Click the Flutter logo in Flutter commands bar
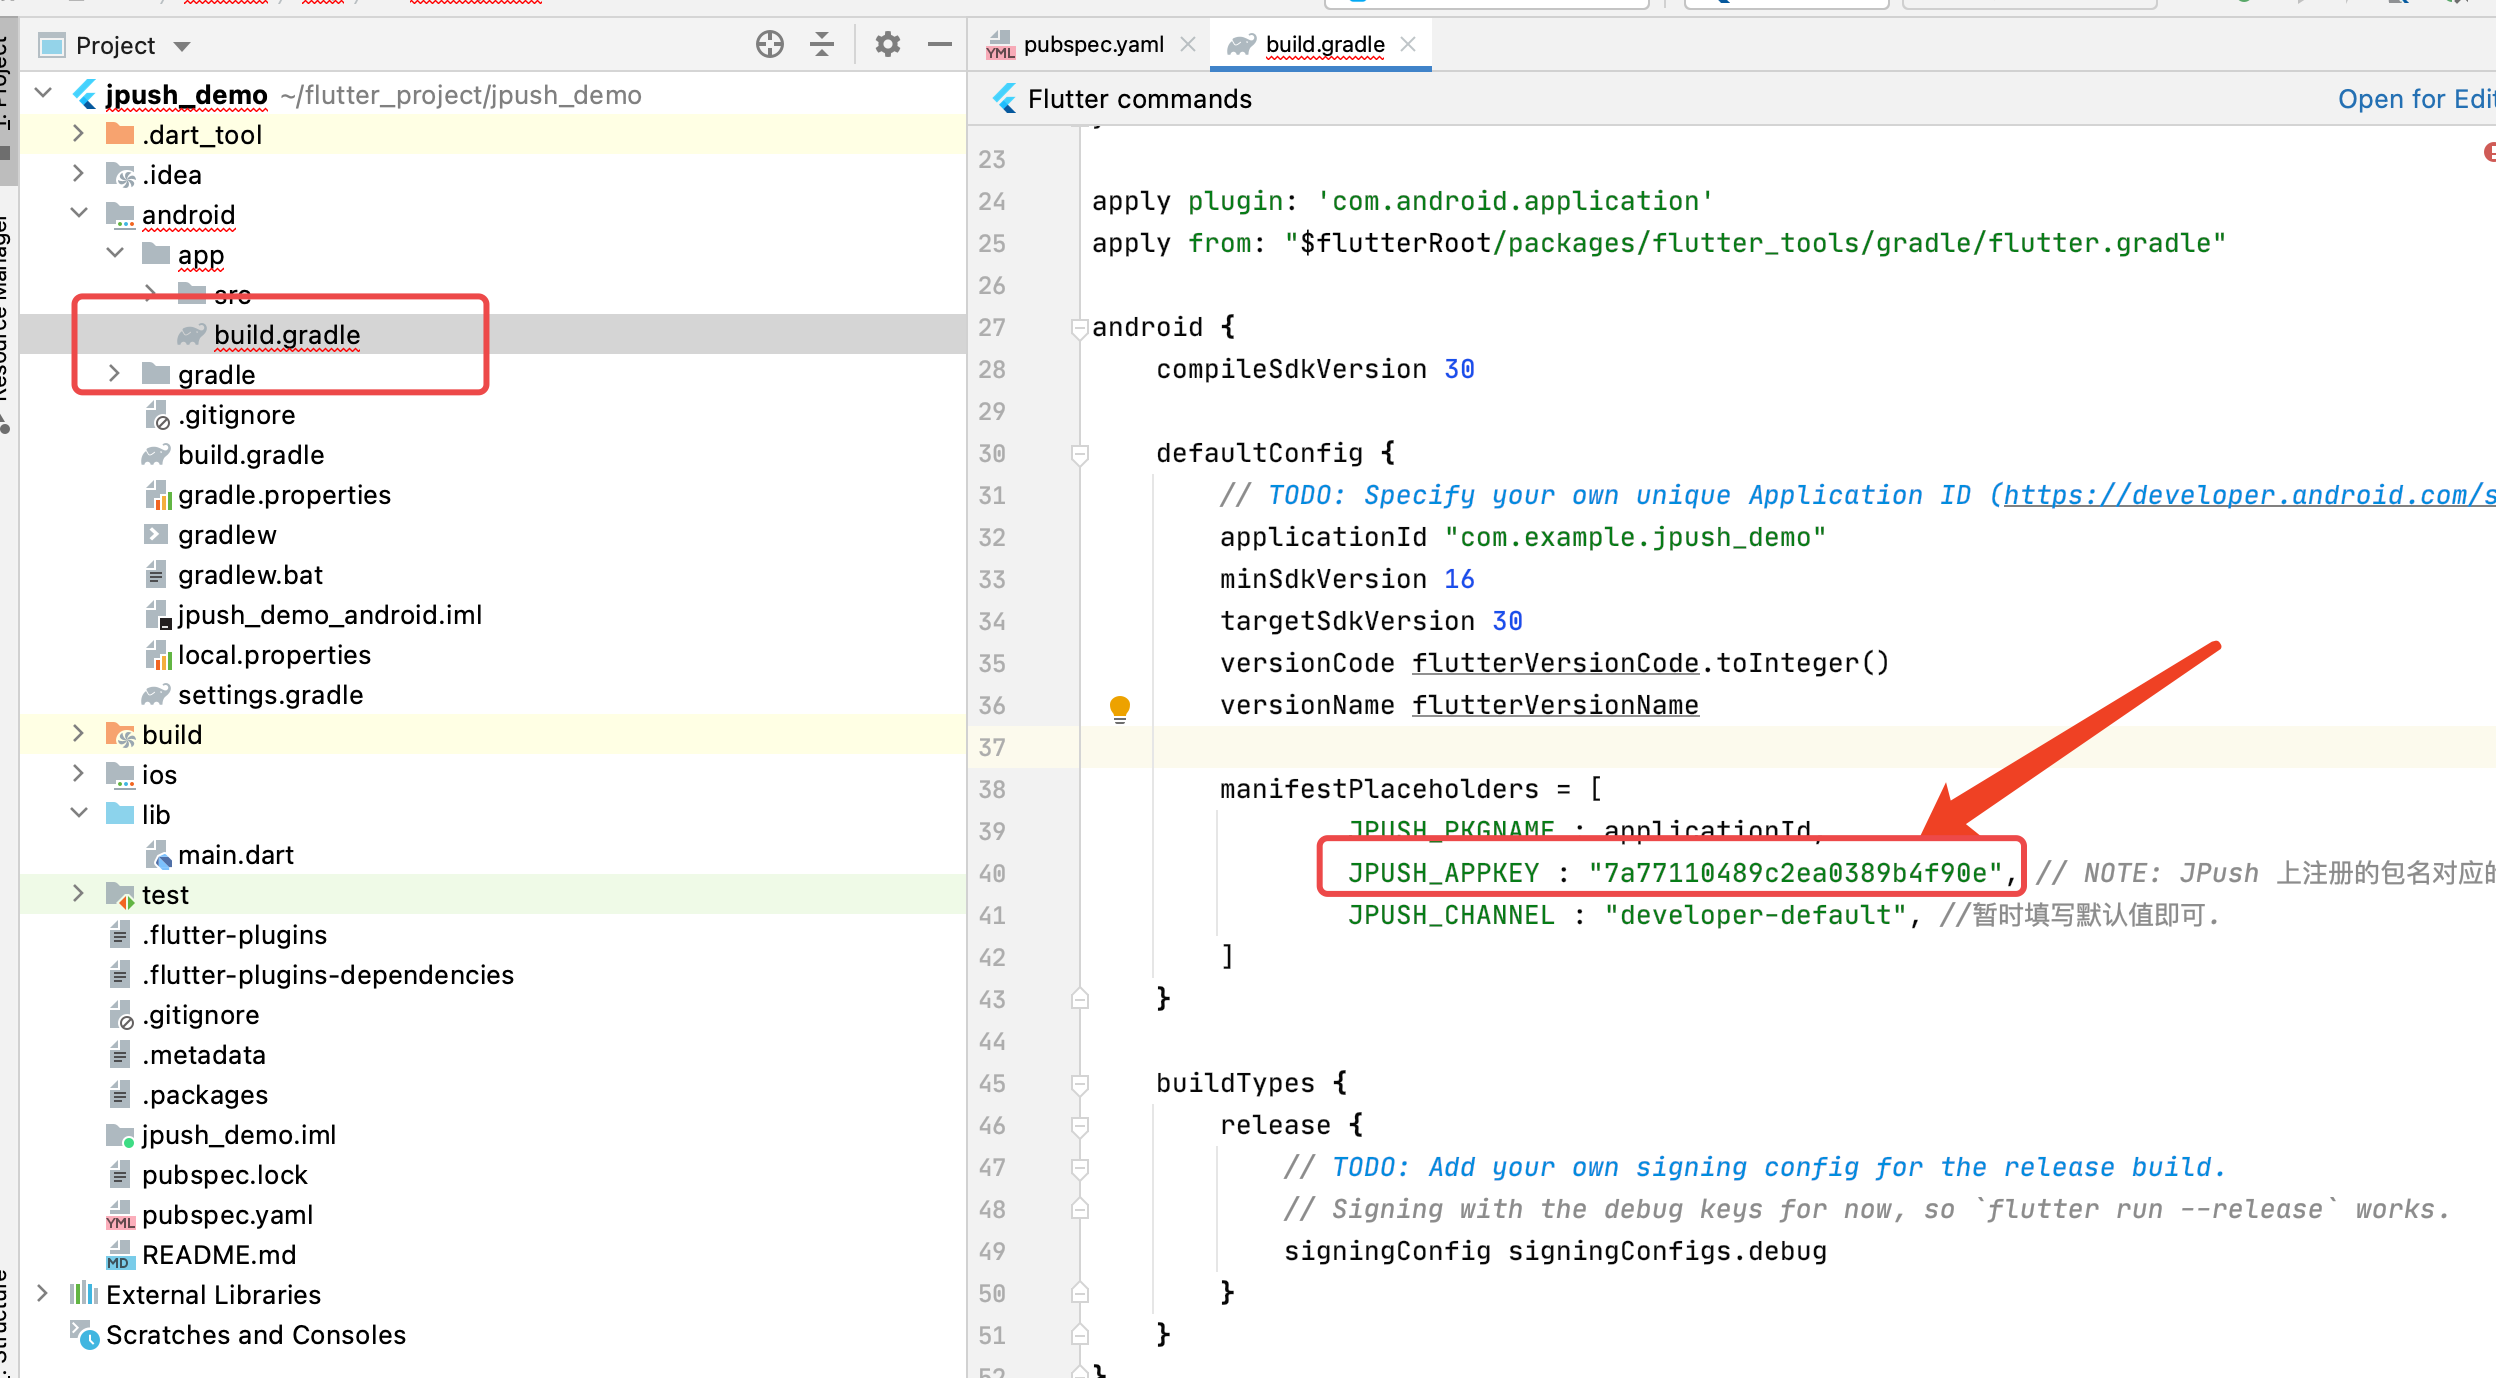 [1004, 99]
